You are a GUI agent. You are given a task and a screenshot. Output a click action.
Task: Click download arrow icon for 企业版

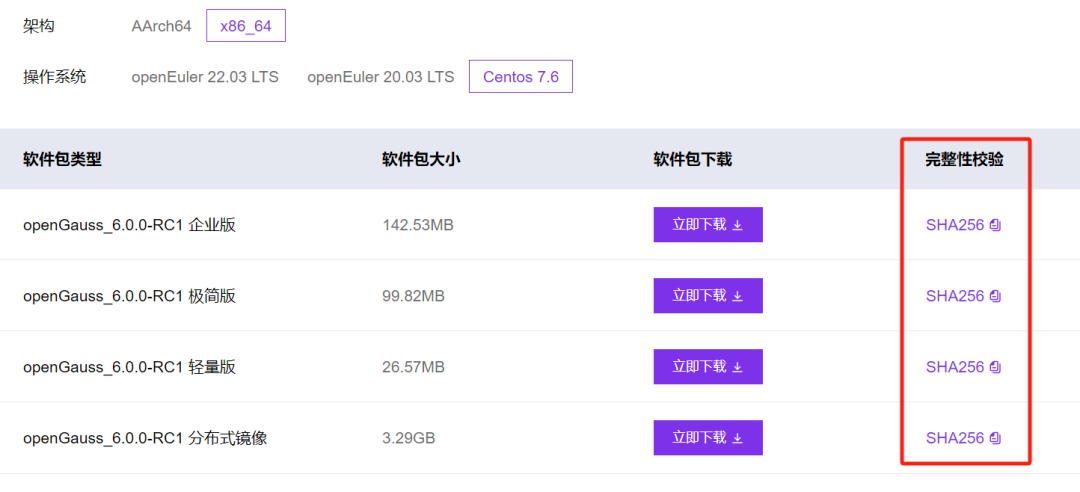pyautogui.click(x=738, y=225)
